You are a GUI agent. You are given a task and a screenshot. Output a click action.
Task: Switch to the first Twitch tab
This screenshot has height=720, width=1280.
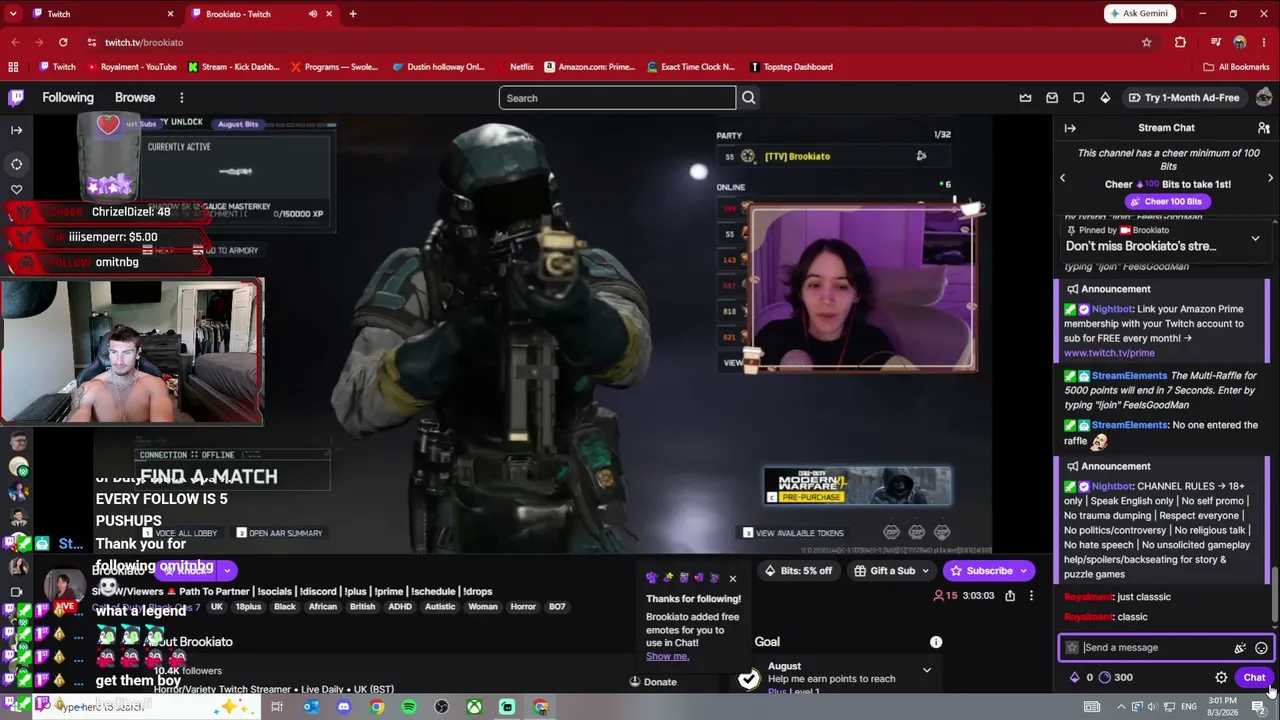(103, 14)
